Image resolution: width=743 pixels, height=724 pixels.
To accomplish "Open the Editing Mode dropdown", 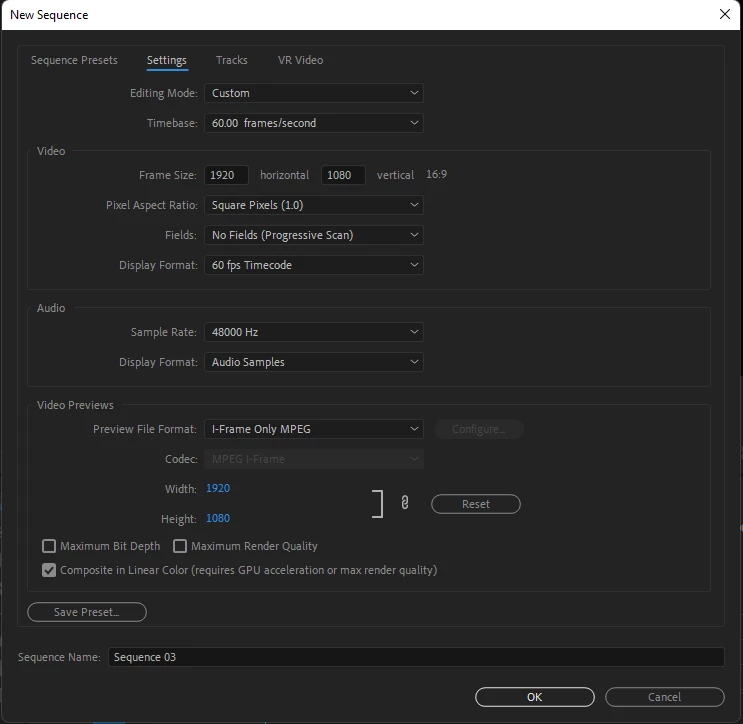I will [x=314, y=93].
